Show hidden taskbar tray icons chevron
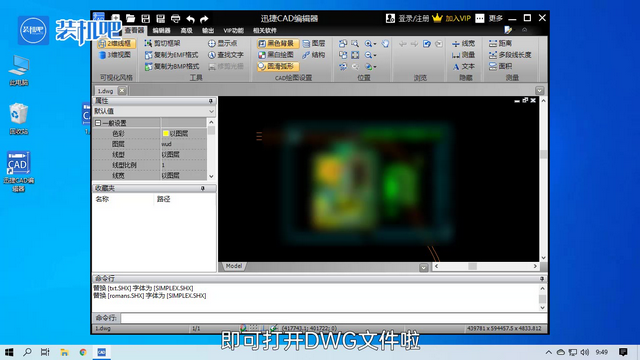 coord(549,352)
